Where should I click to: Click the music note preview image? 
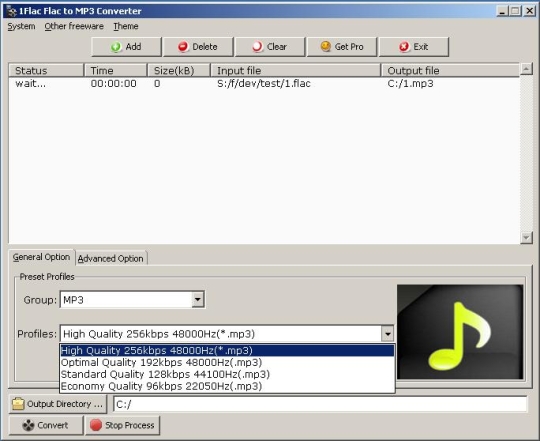[x=460, y=332]
